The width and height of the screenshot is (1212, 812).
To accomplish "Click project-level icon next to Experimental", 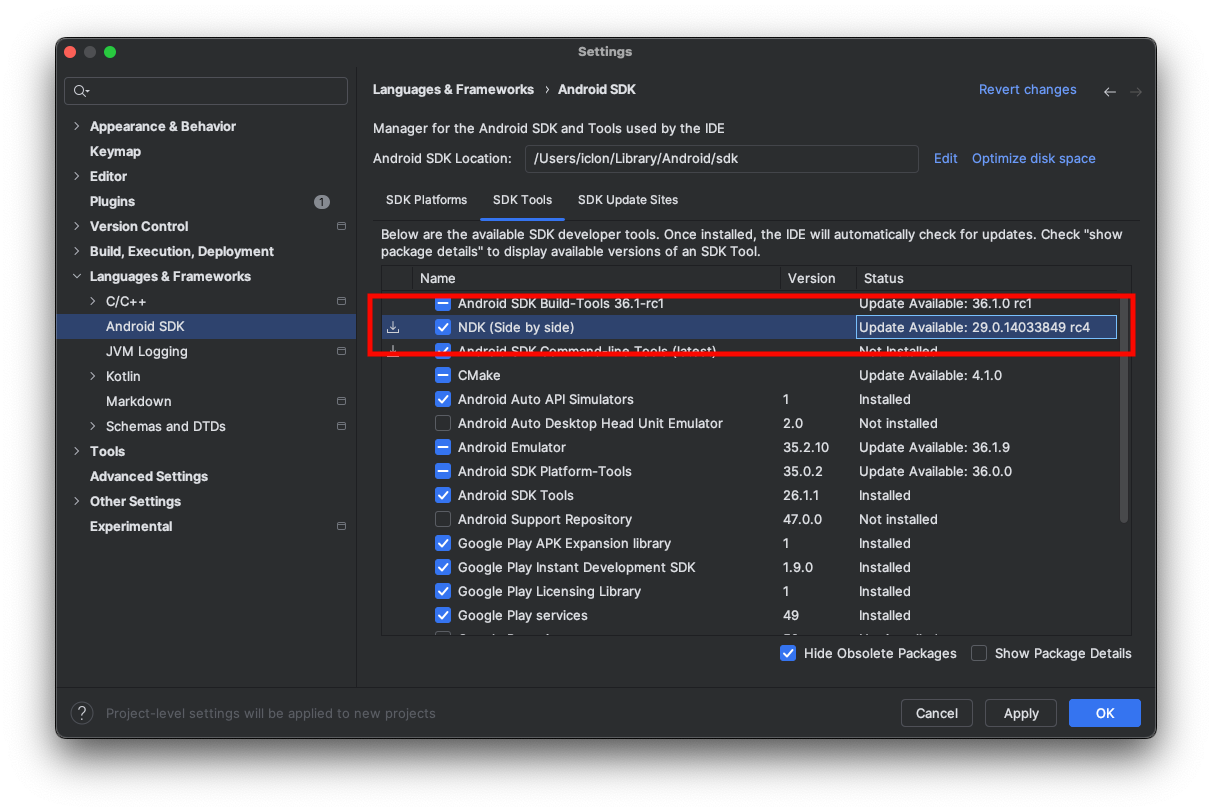I will pyautogui.click(x=341, y=526).
